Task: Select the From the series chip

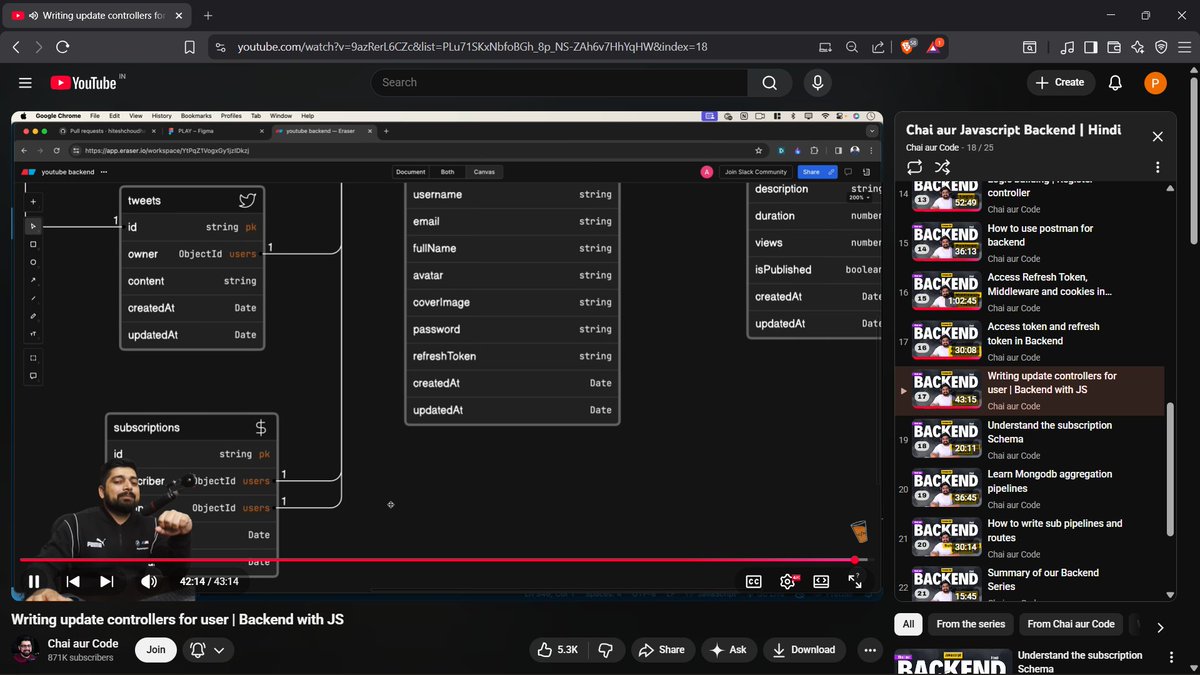Action: coord(971,624)
